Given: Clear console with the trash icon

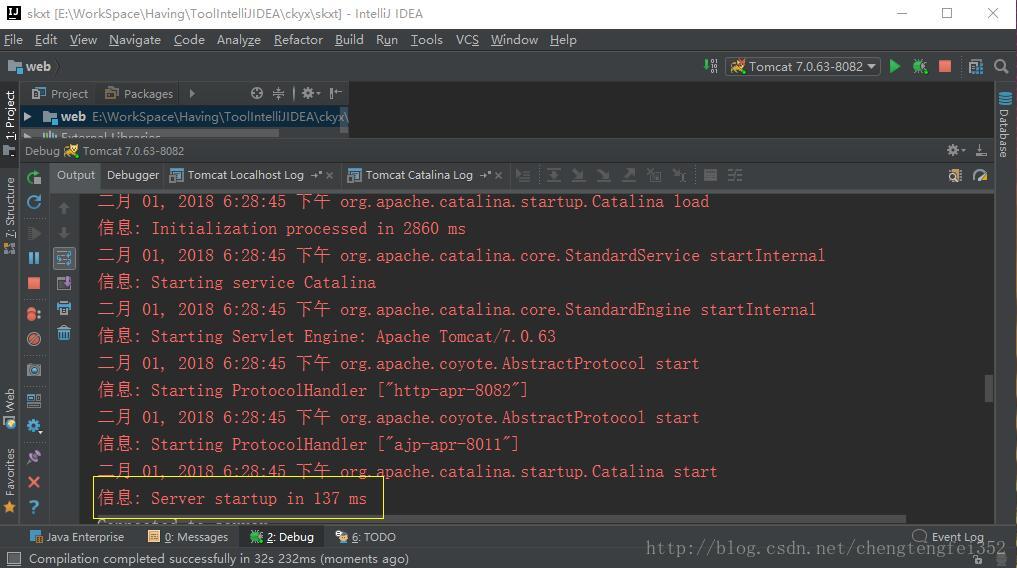Looking at the screenshot, I should [x=64, y=333].
